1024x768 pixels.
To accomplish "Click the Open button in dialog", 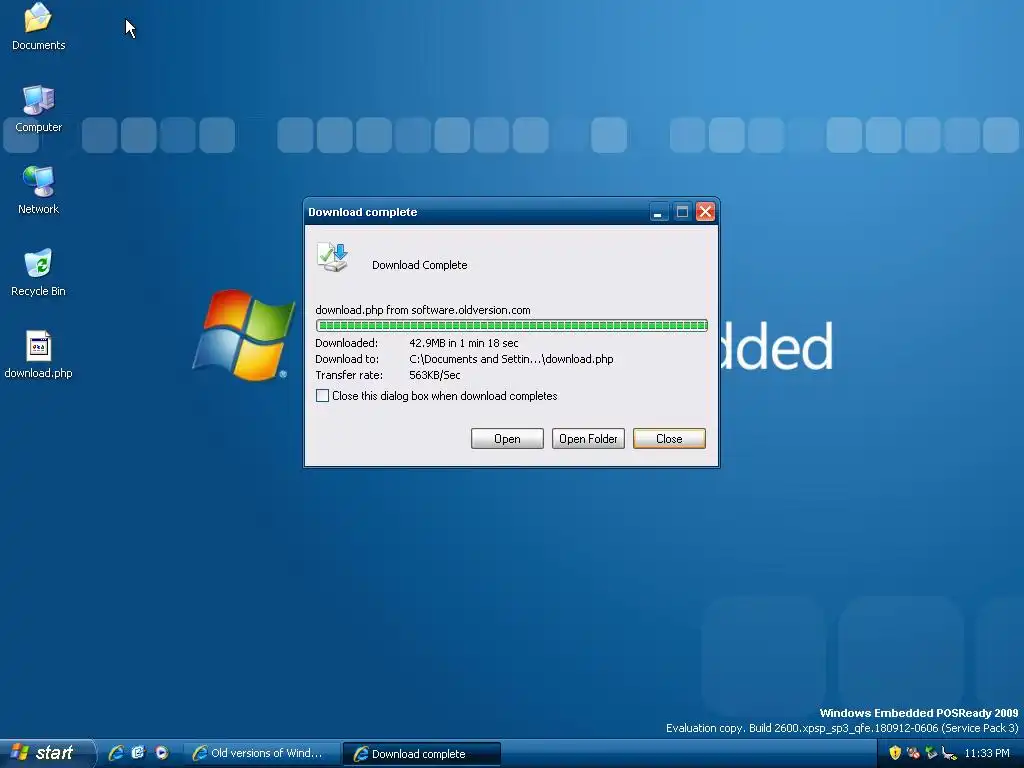I will click(507, 439).
